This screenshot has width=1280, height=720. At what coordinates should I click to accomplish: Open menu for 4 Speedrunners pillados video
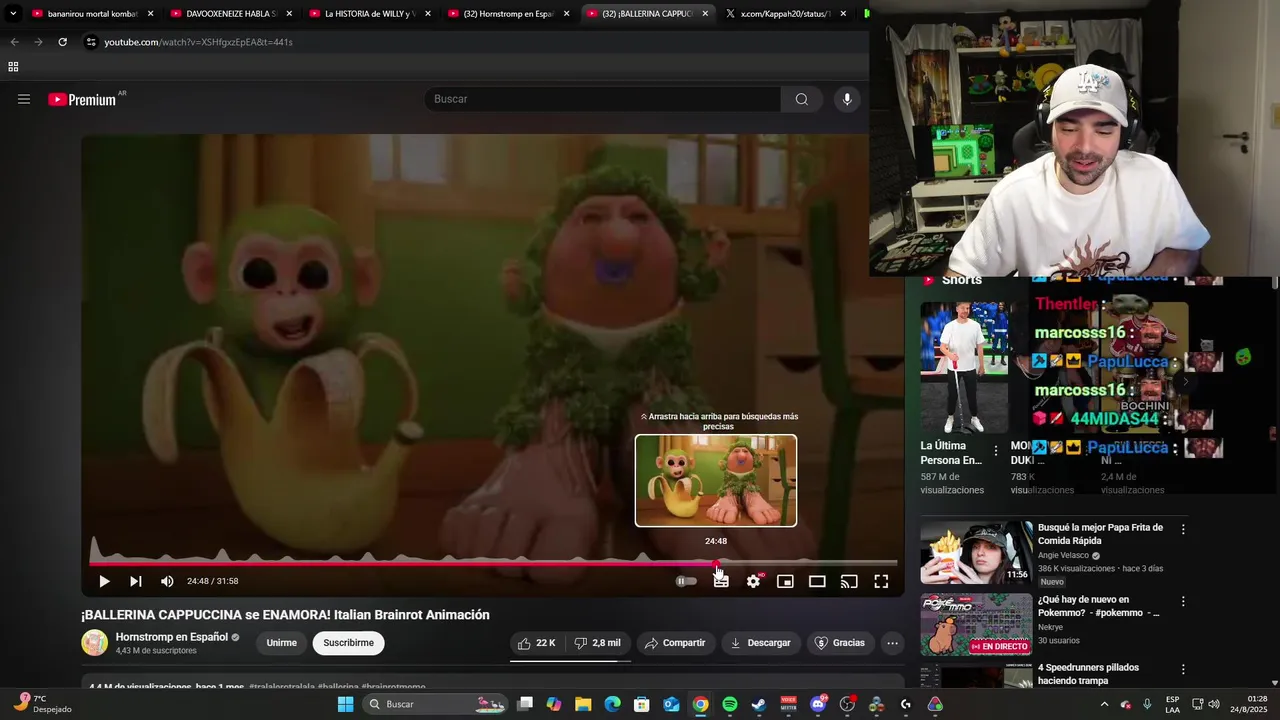[x=1183, y=669]
